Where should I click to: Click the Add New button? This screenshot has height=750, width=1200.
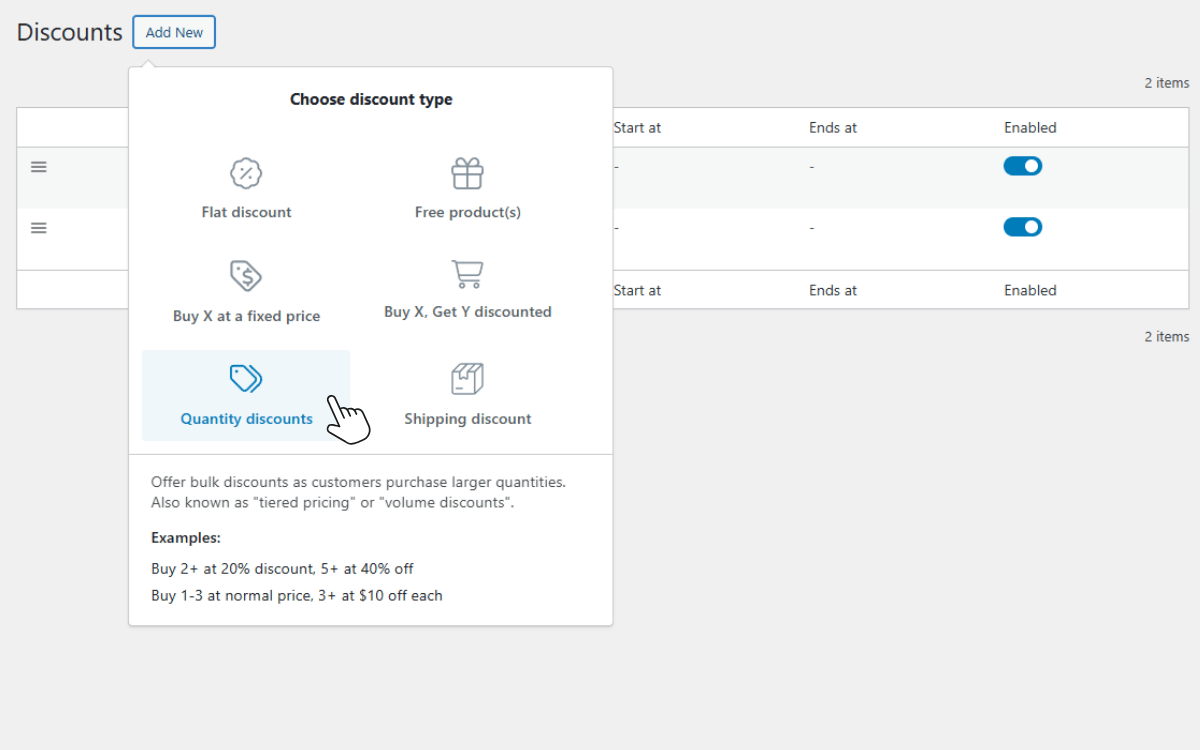[x=174, y=32]
